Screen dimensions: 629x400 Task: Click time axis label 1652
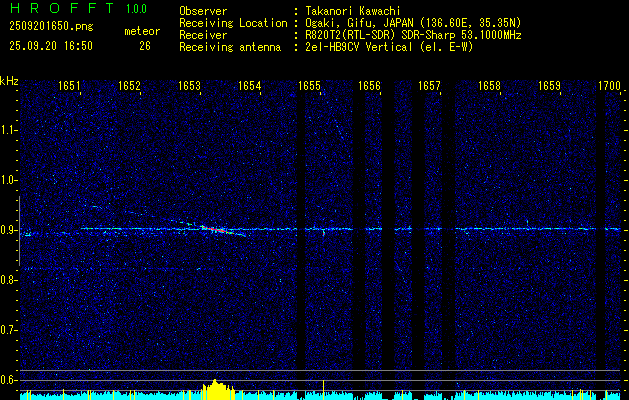[130, 86]
